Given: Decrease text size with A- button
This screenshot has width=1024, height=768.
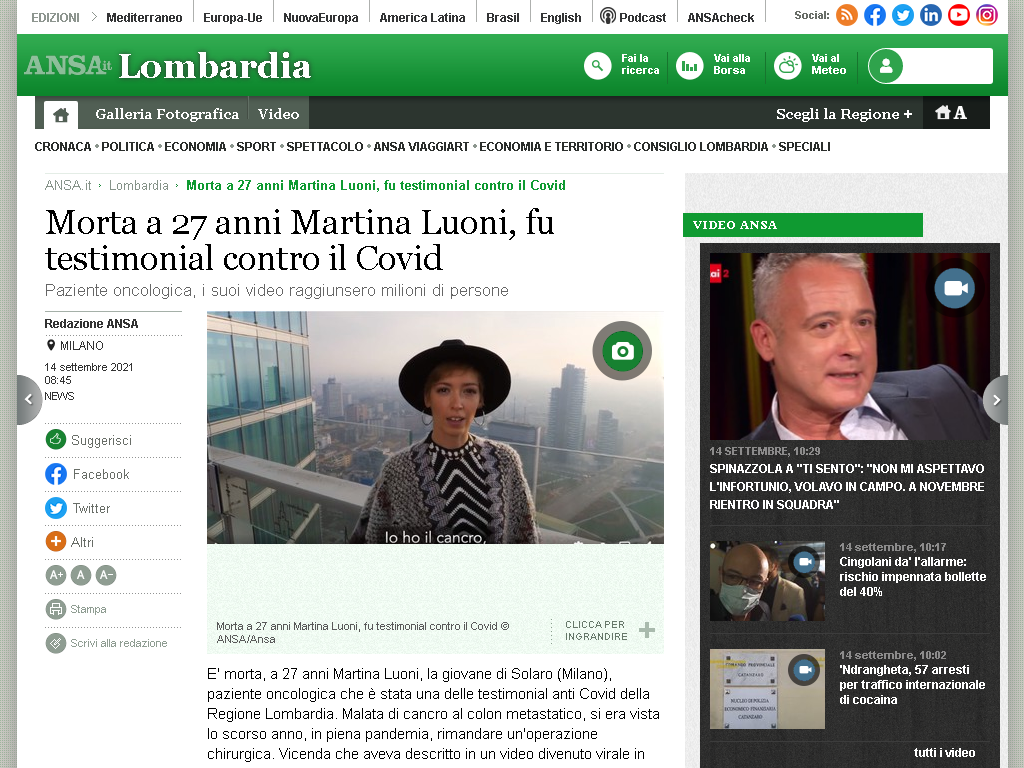Looking at the screenshot, I should click(106, 575).
